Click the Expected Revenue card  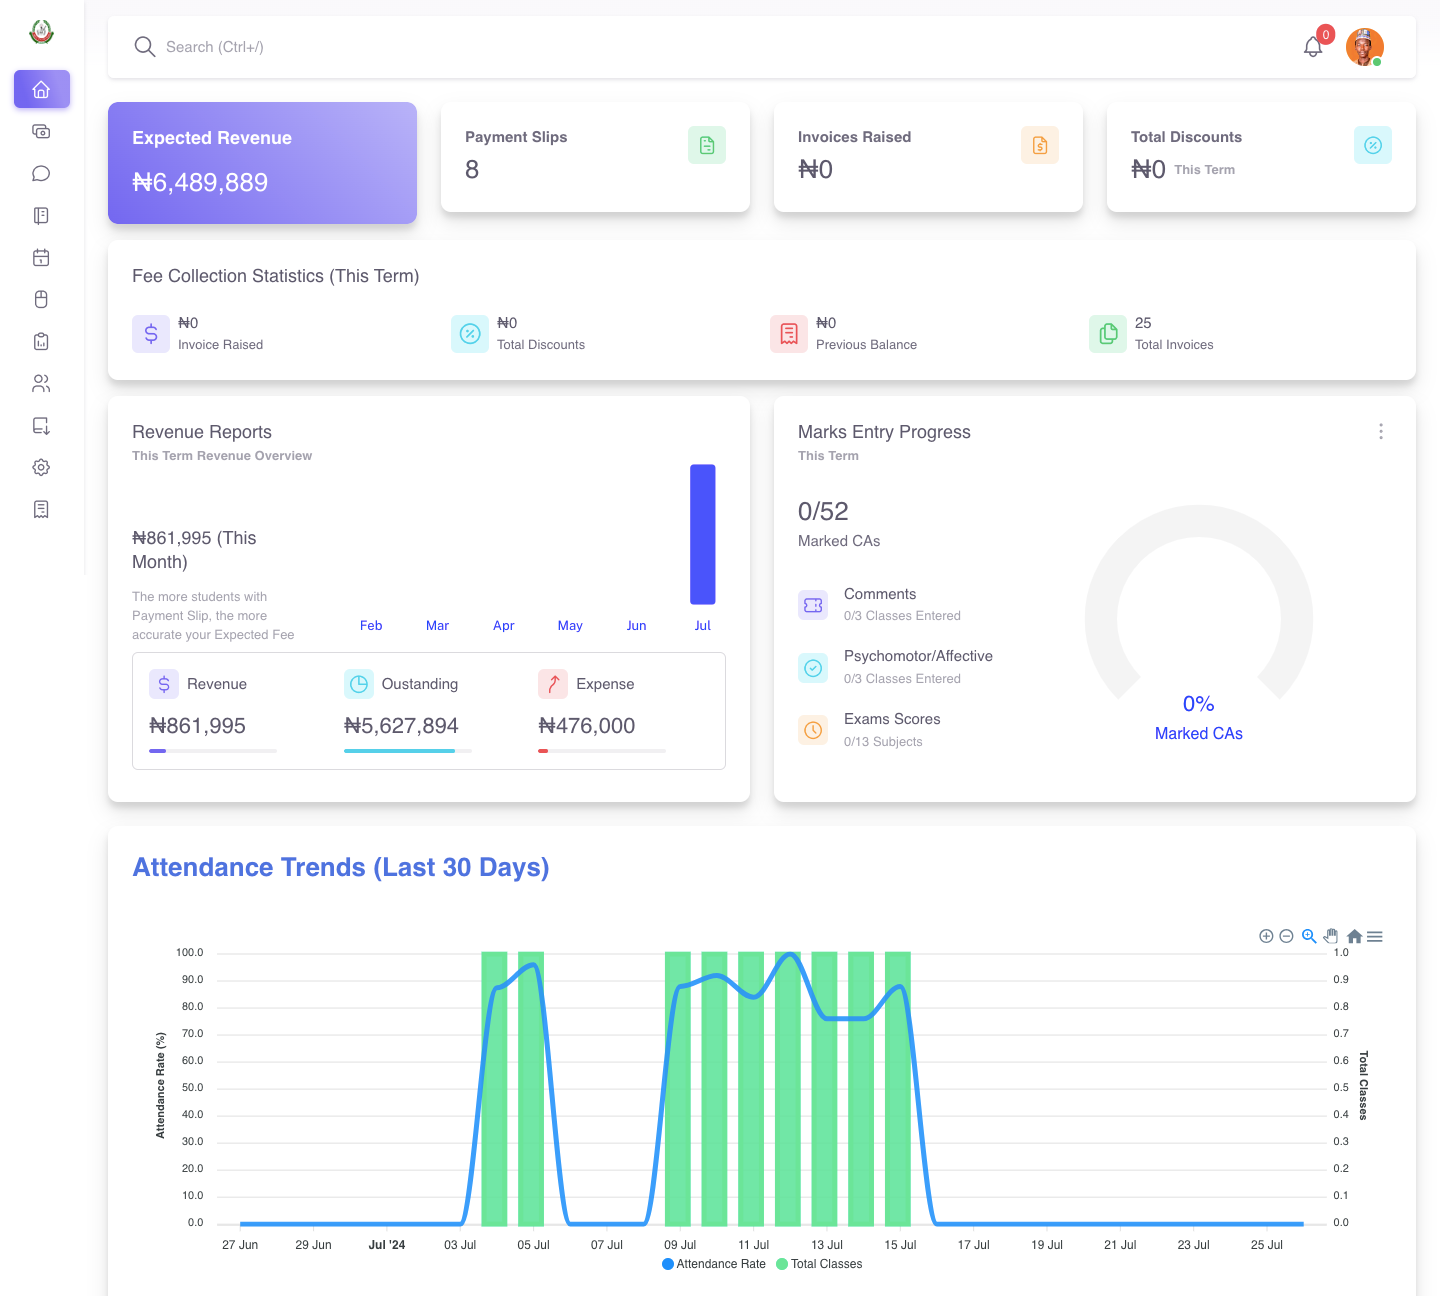click(262, 162)
